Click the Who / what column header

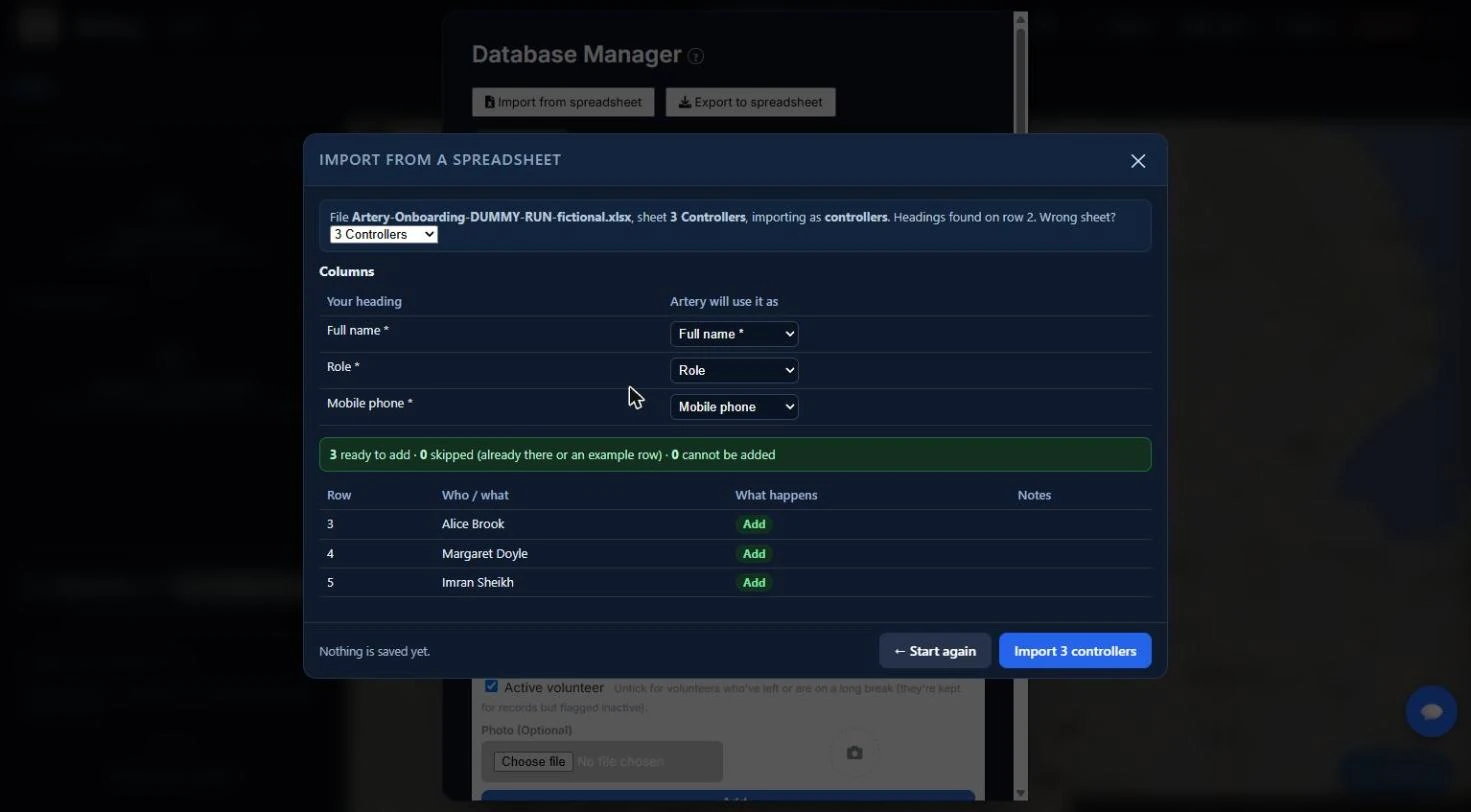[475, 495]
